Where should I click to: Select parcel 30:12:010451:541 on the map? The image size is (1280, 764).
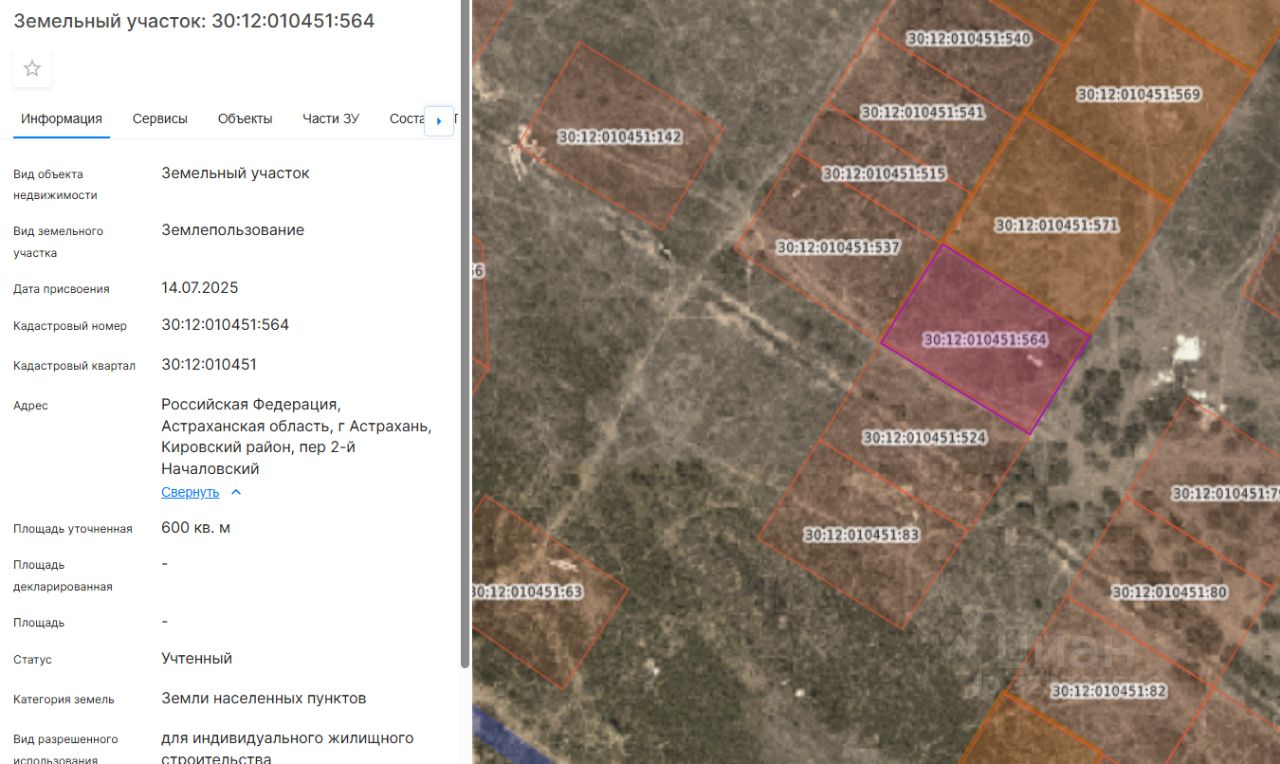(923, 113)
